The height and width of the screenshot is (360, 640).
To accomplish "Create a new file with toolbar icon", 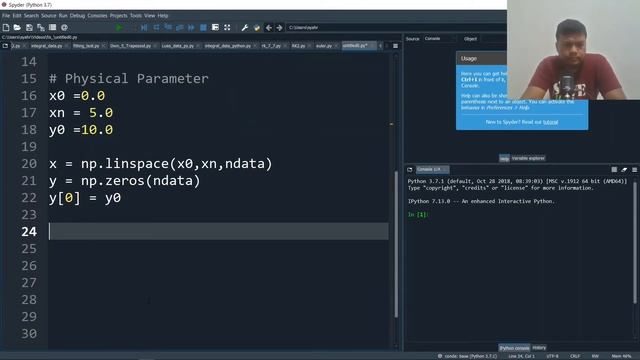I will click(x=6, y=28).
